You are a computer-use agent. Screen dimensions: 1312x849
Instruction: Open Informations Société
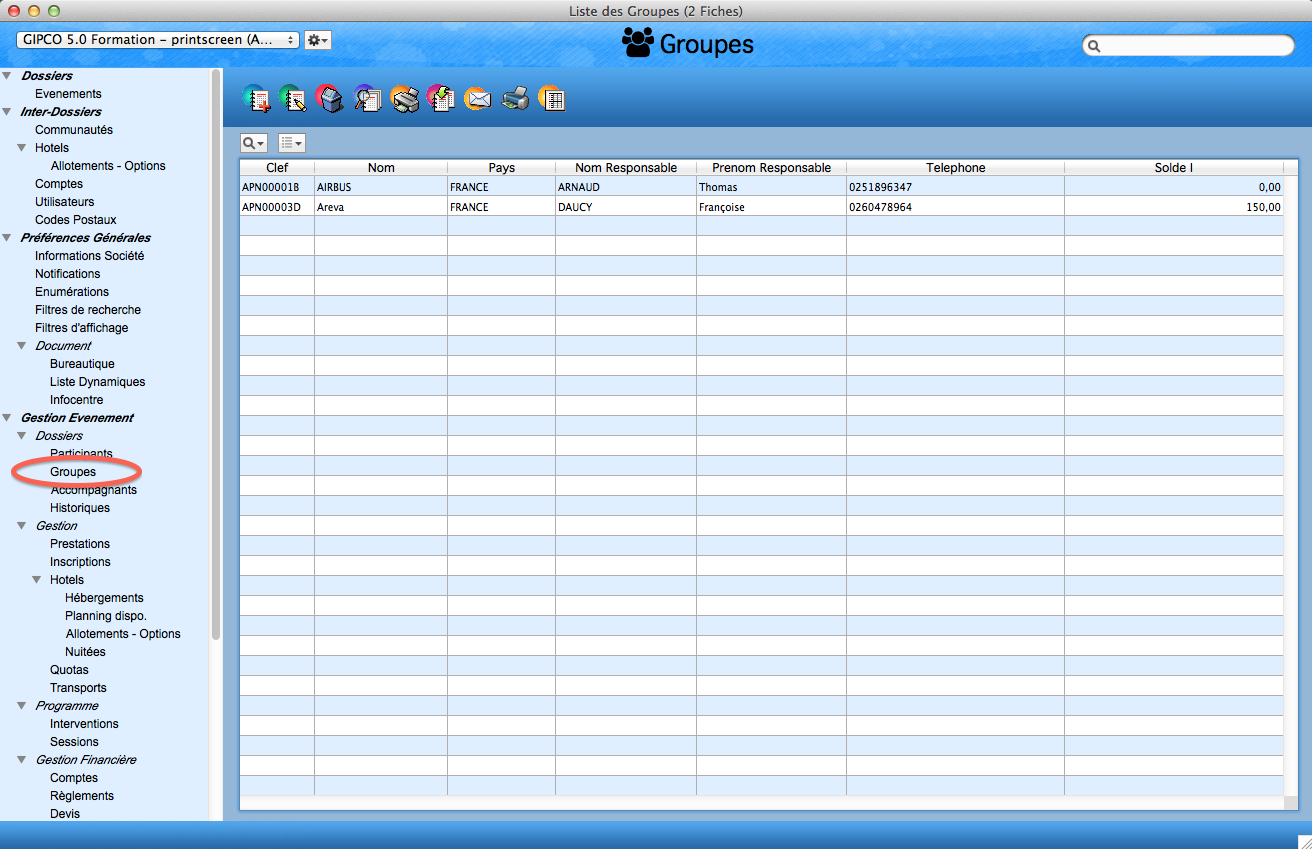[x=89, y=256]
